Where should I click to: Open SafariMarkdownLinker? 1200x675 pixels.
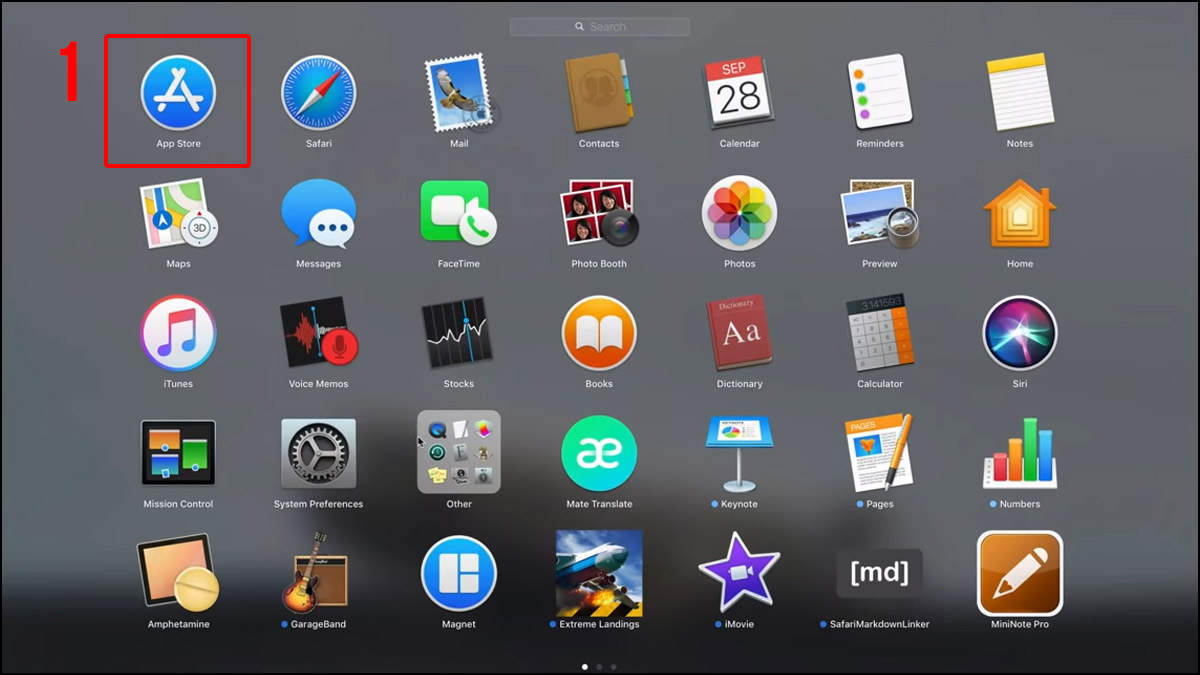[880, 573]
